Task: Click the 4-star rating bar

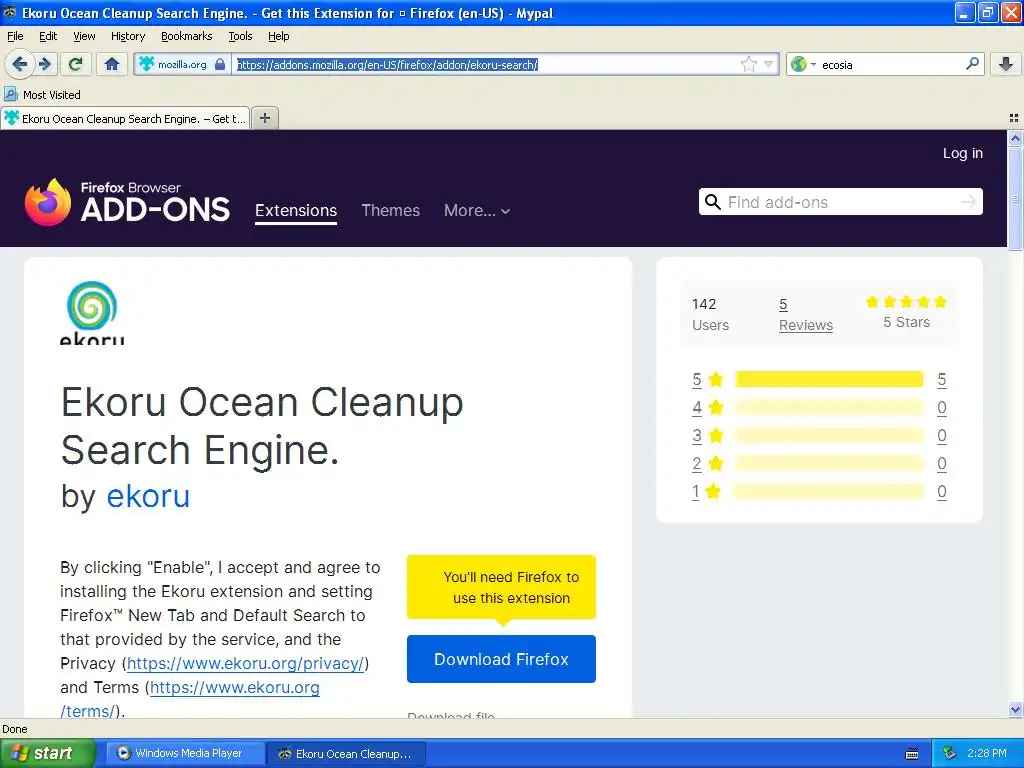Action: [829, 408]
